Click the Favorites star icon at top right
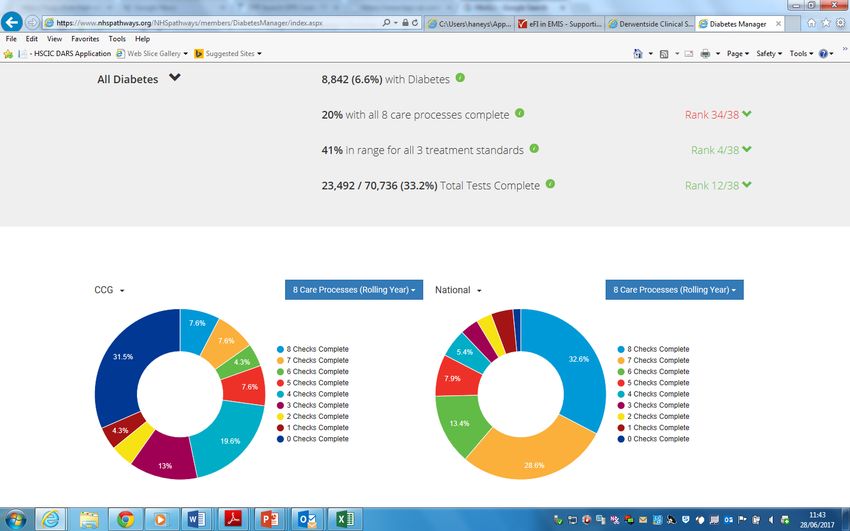This screenshot has width=850, height=531. [826, 23]
